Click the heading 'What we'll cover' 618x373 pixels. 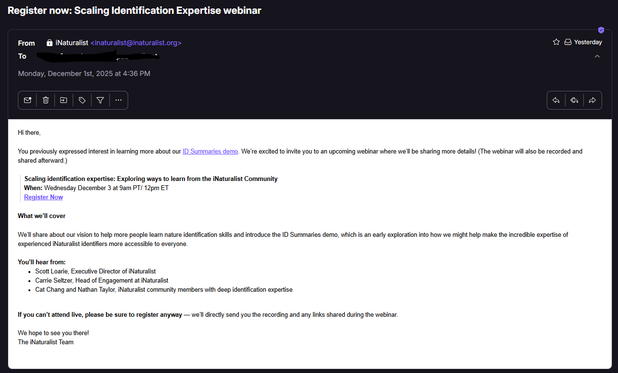(x=41, y=216)
